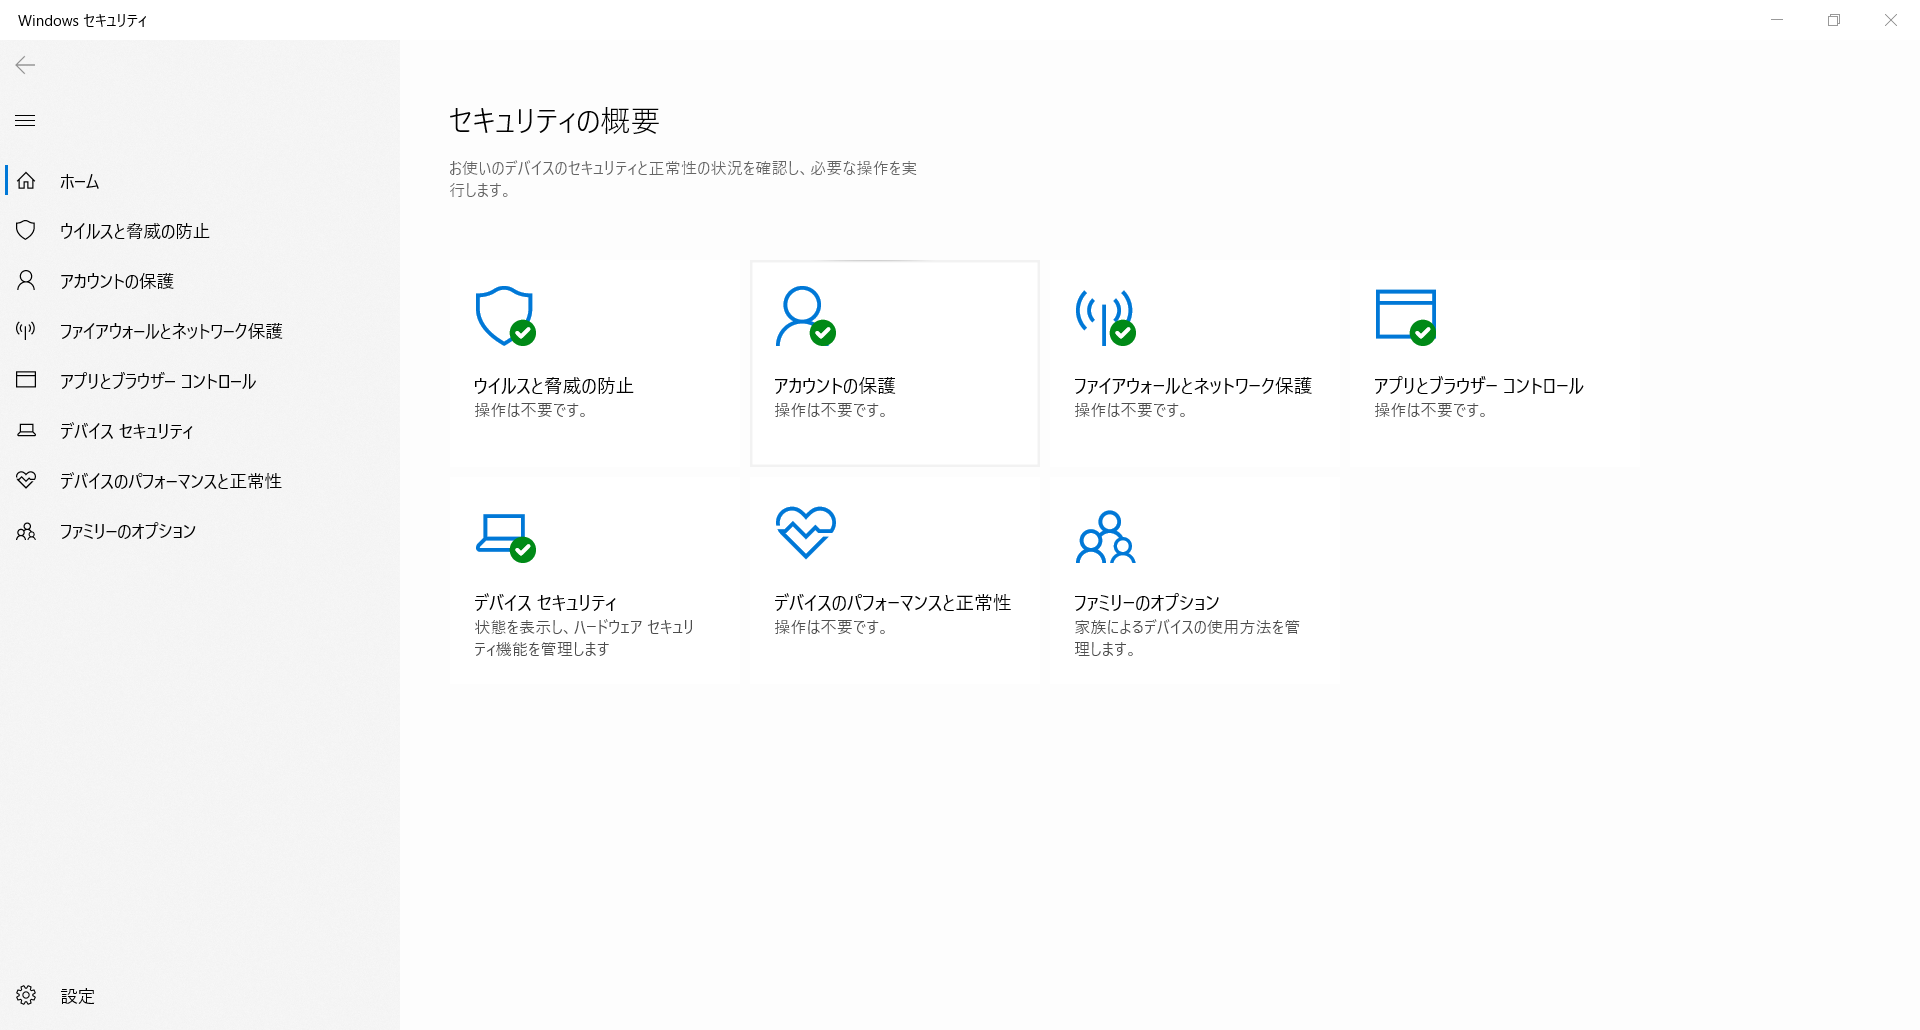The image size is (1920, 1030).
Task: Click the app and browser window tile icon
Action: [x=1405, y=316]
